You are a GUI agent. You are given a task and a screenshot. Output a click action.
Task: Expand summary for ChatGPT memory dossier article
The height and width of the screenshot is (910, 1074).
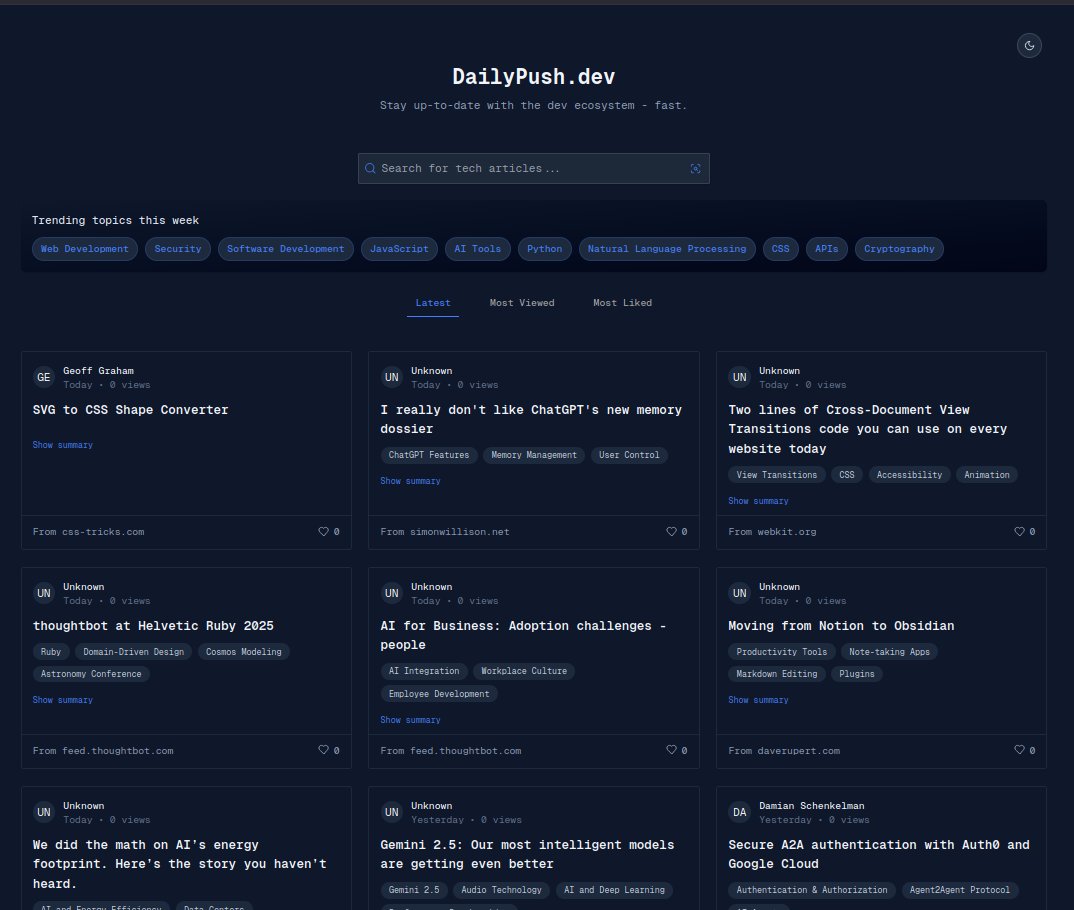click(410, 481)
